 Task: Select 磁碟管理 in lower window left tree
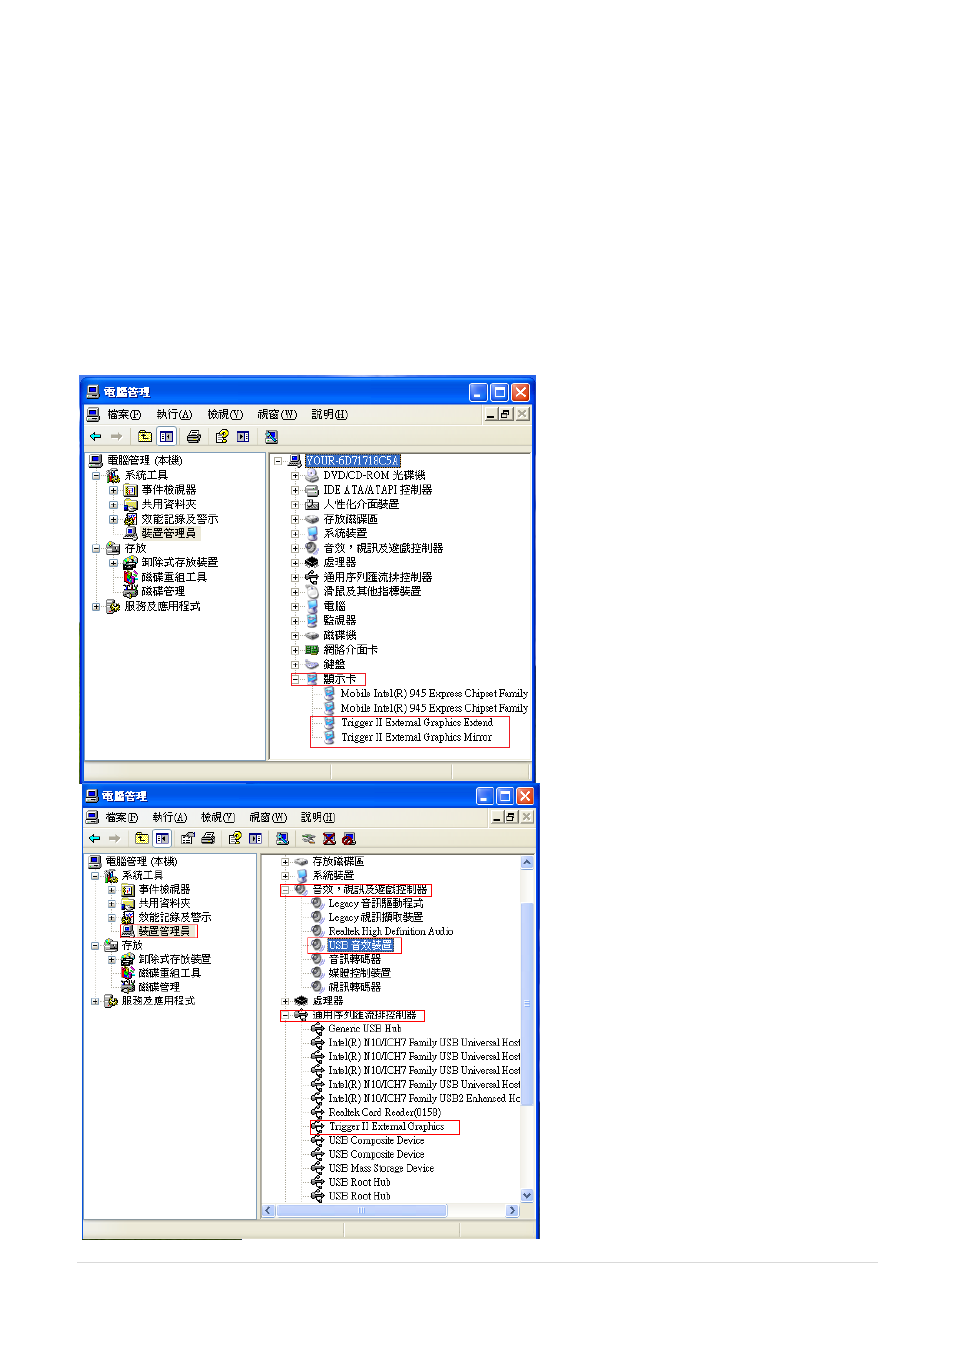(159, 986)
